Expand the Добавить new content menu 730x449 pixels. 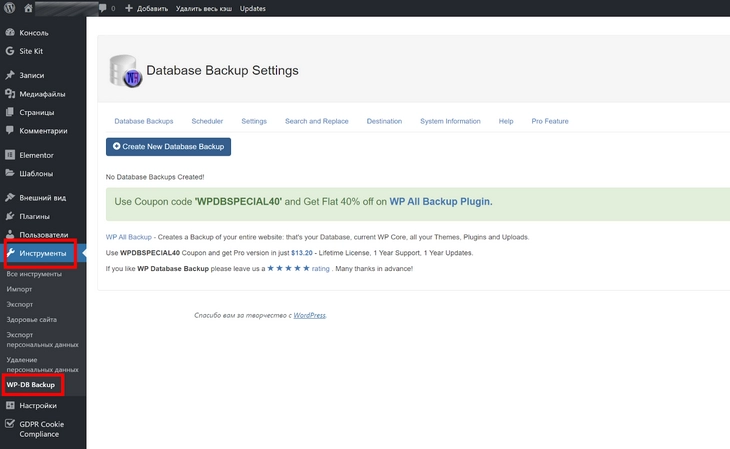tap(148, 8)
